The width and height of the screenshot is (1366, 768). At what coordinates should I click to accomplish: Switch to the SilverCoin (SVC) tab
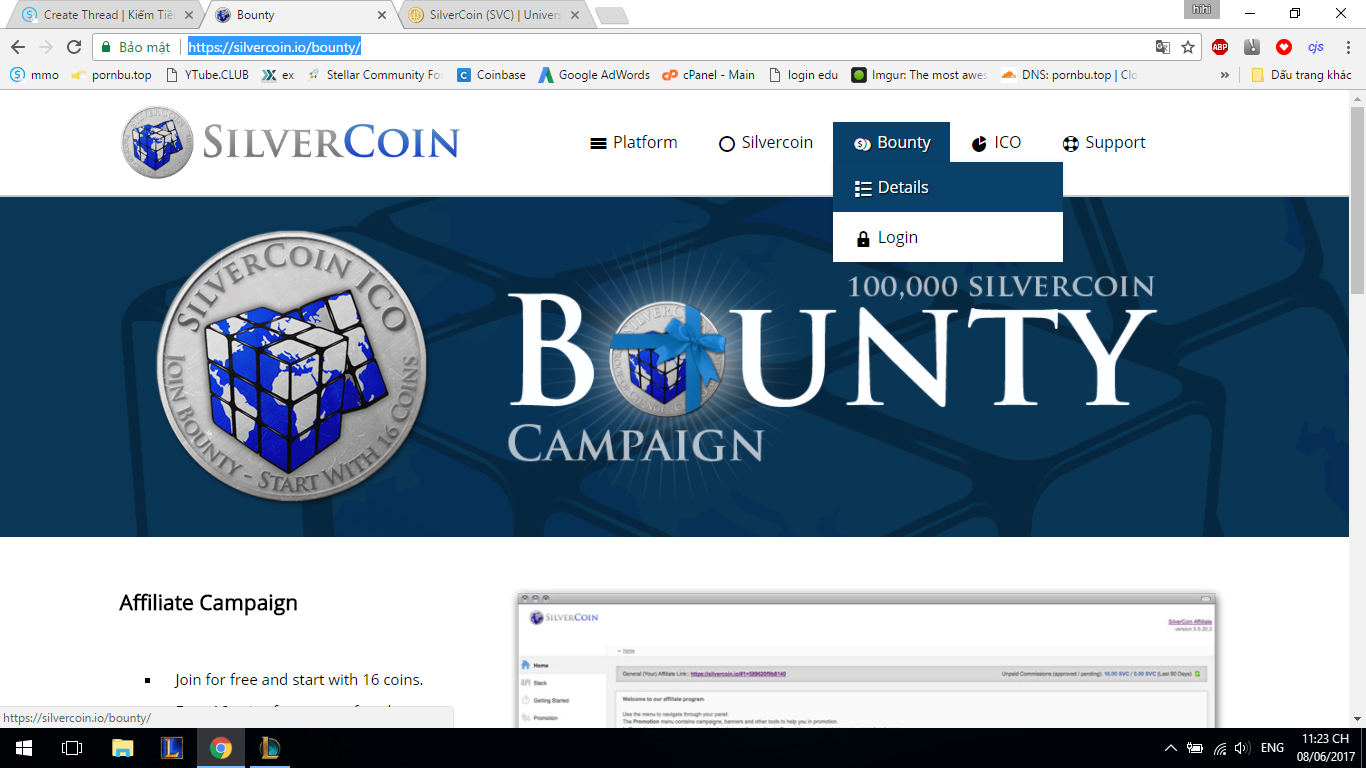(494, 15)
